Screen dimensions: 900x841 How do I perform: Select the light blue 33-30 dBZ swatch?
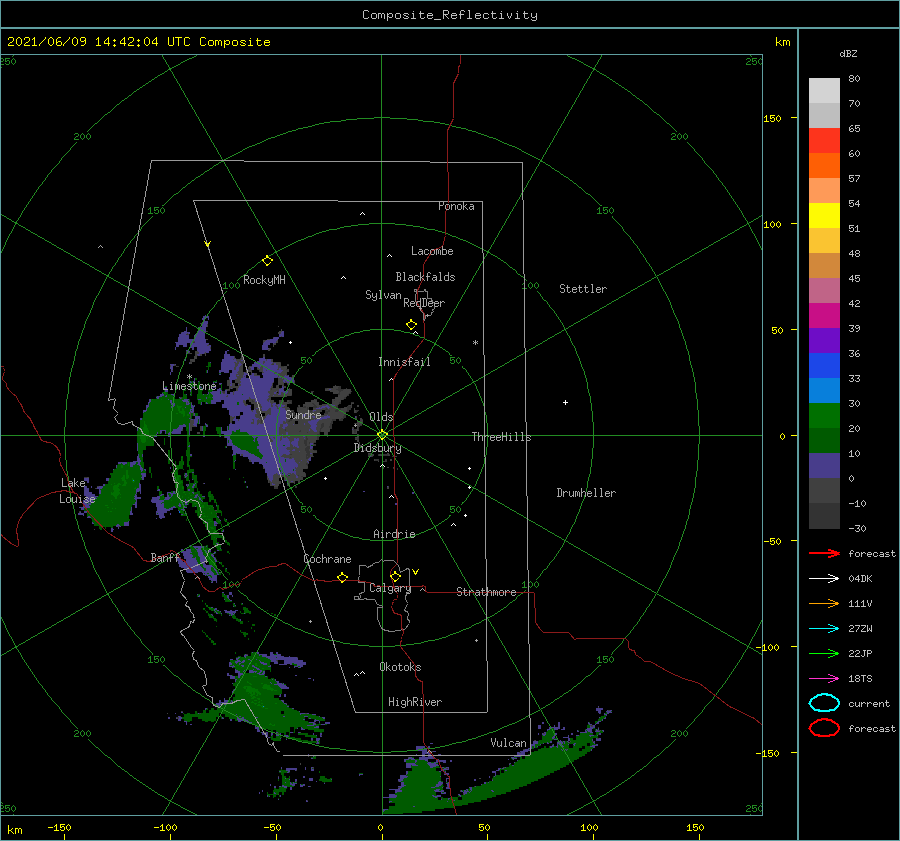(824, 391)
